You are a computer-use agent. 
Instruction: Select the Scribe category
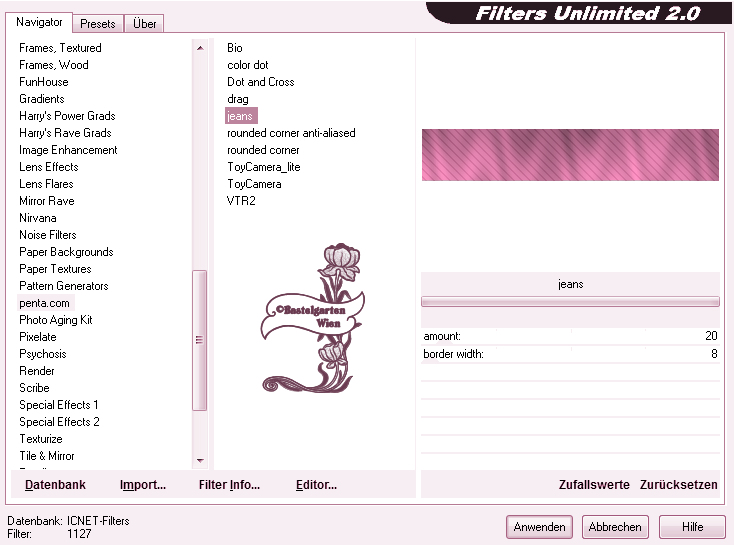(34, 388)
